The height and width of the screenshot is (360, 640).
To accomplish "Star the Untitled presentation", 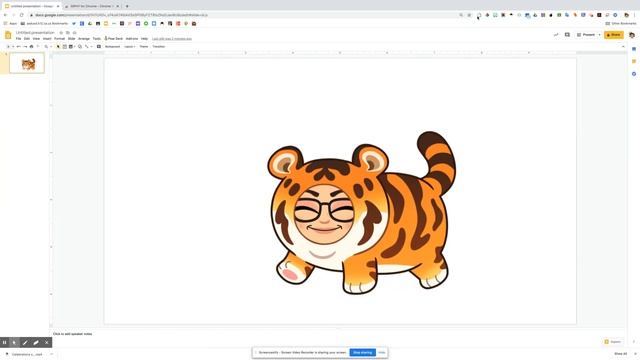I will (61, 33).
